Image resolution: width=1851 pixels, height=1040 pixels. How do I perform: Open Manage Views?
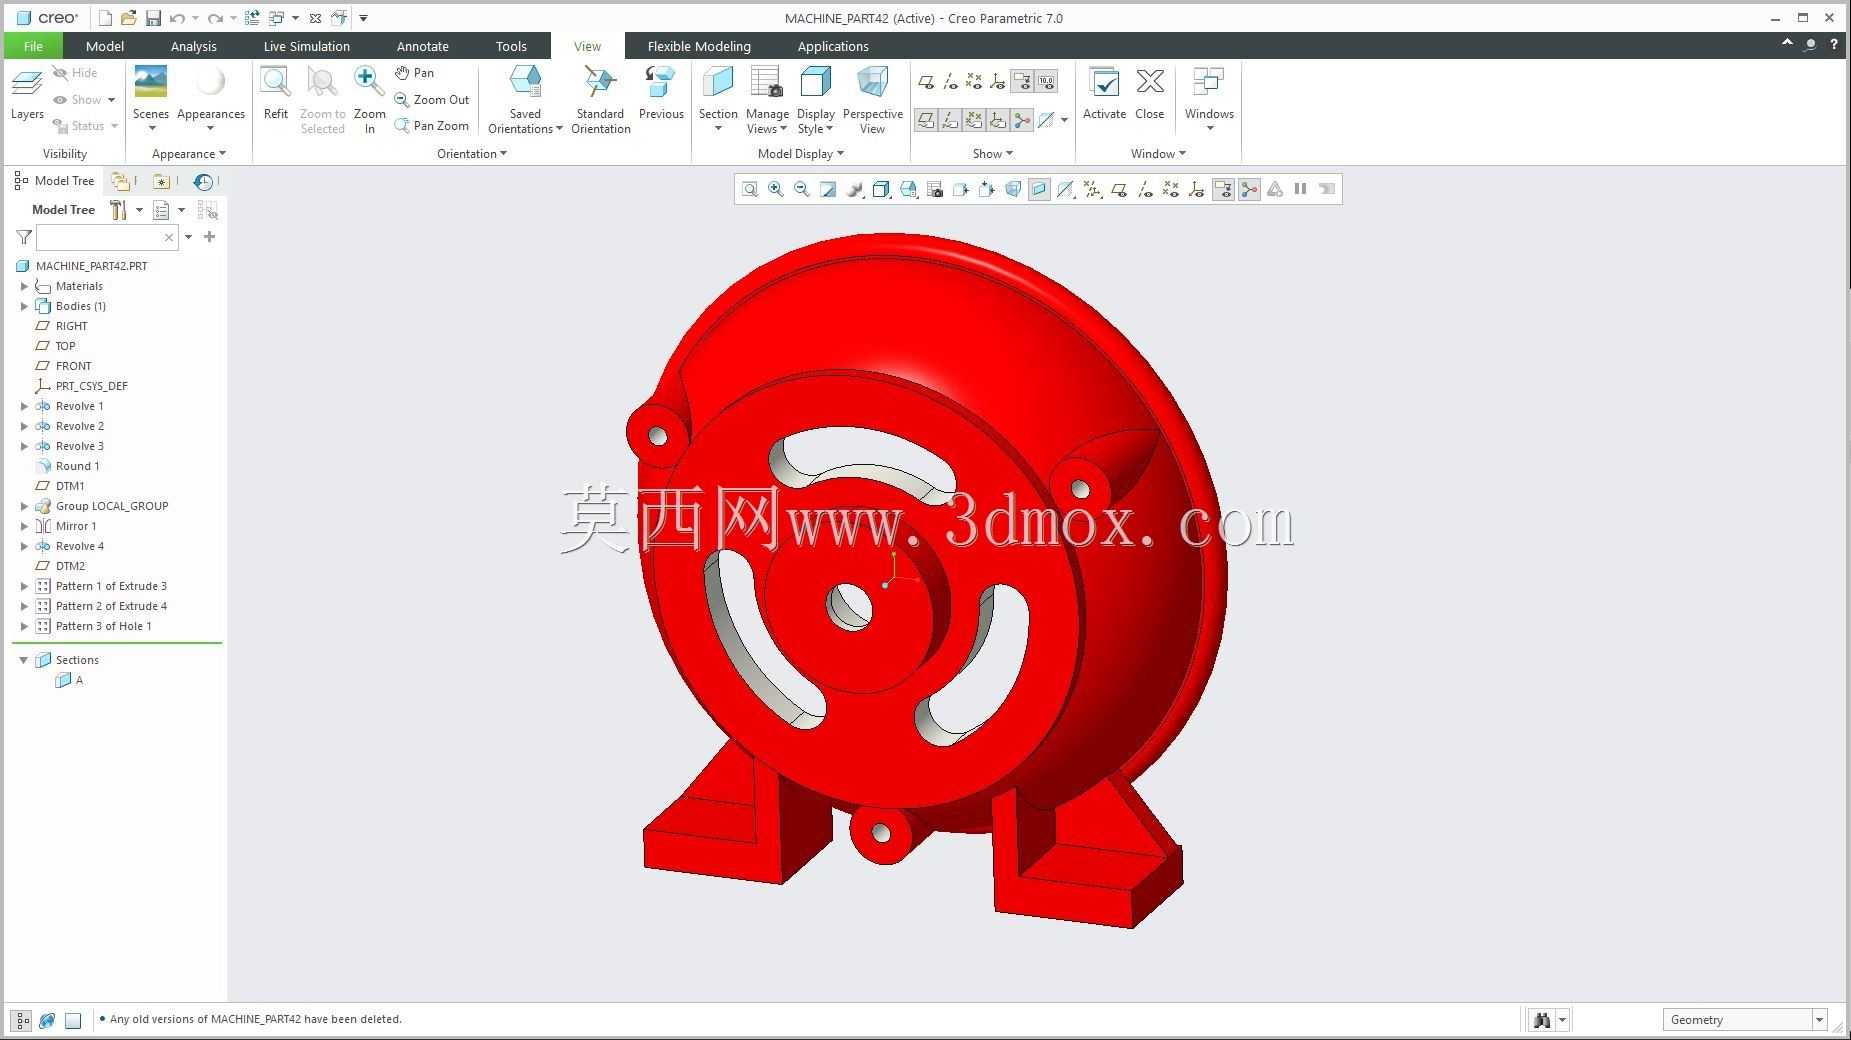767,100
